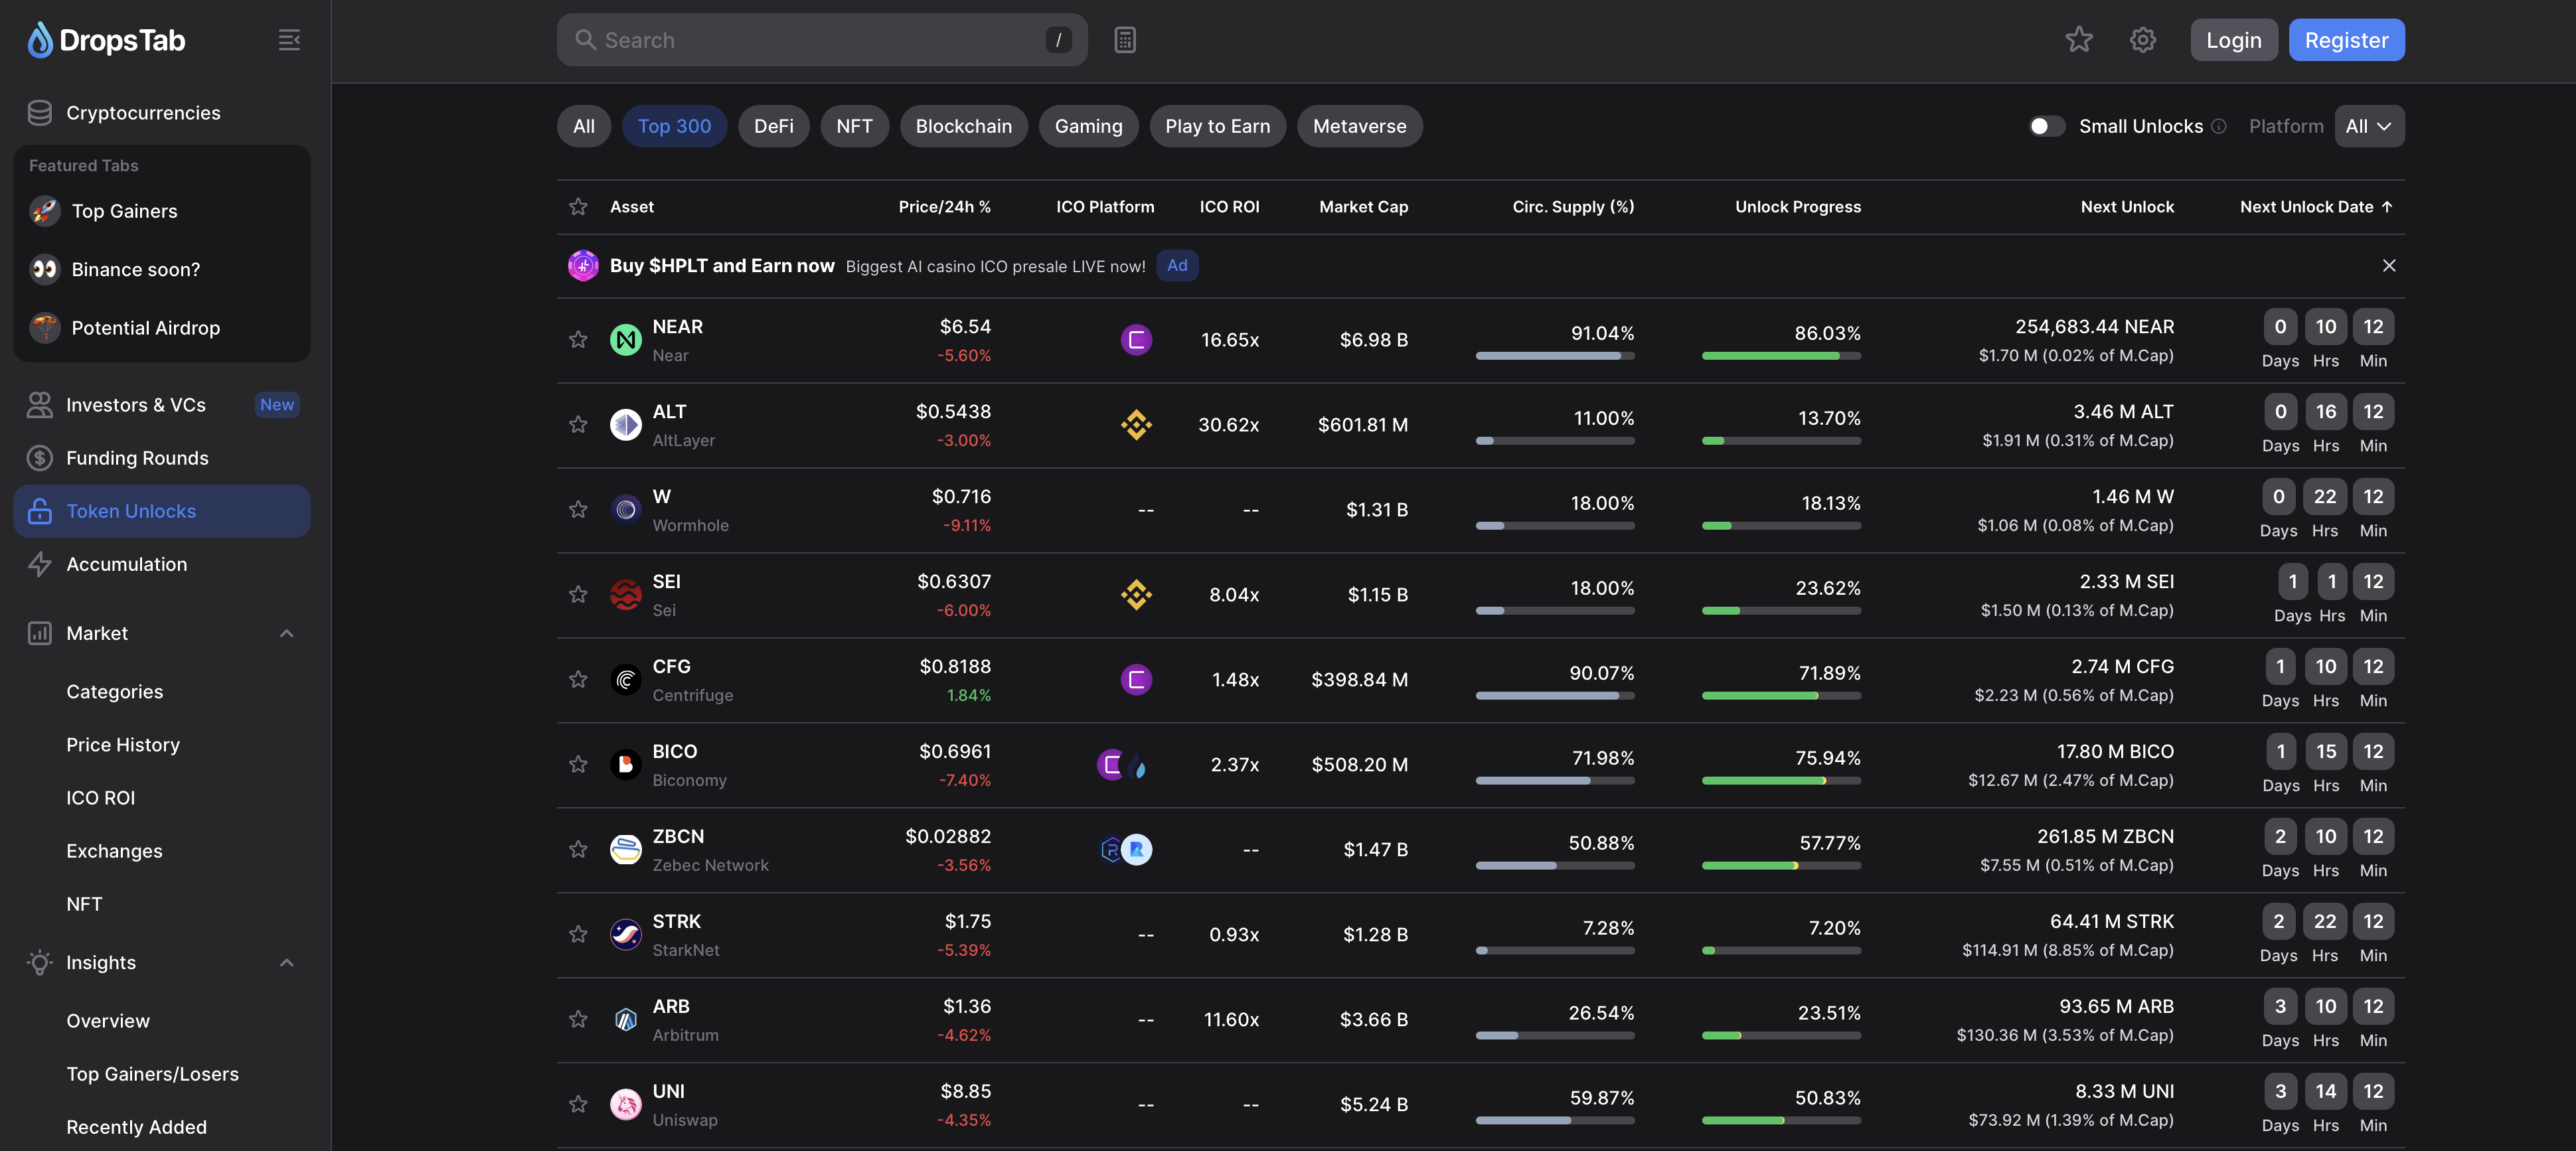Click the Investors & VCs people icon
This screenshot has height=1151, width=2576.
point(40,405)
